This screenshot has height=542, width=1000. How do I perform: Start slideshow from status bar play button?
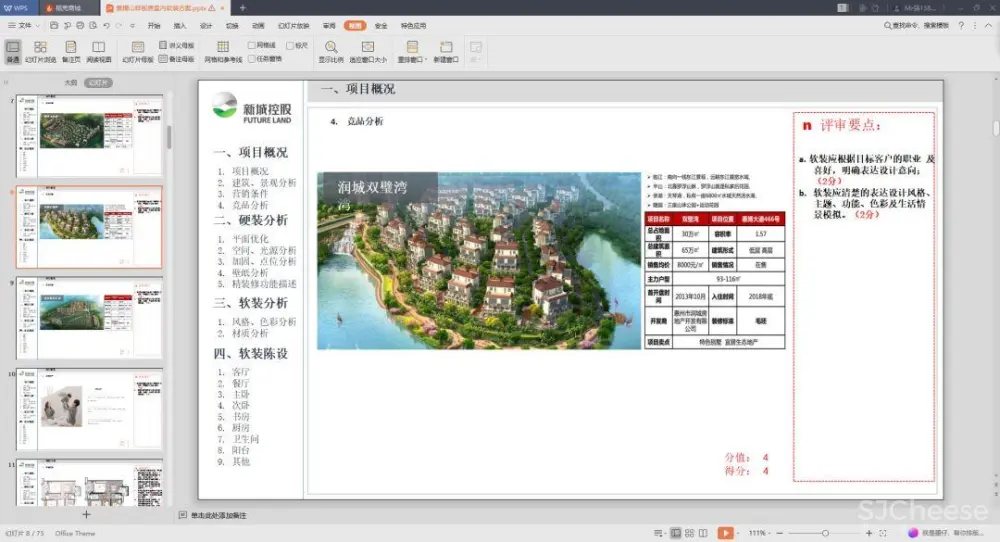click(726, 533)
